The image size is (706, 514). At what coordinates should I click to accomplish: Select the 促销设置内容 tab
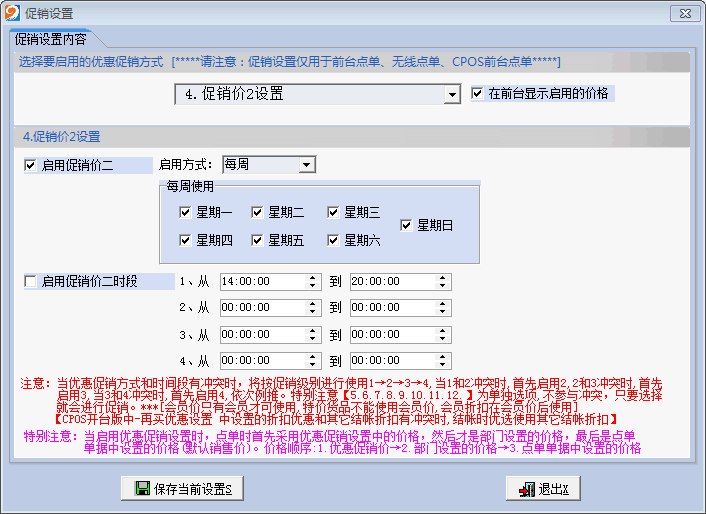tap(50, 40)
